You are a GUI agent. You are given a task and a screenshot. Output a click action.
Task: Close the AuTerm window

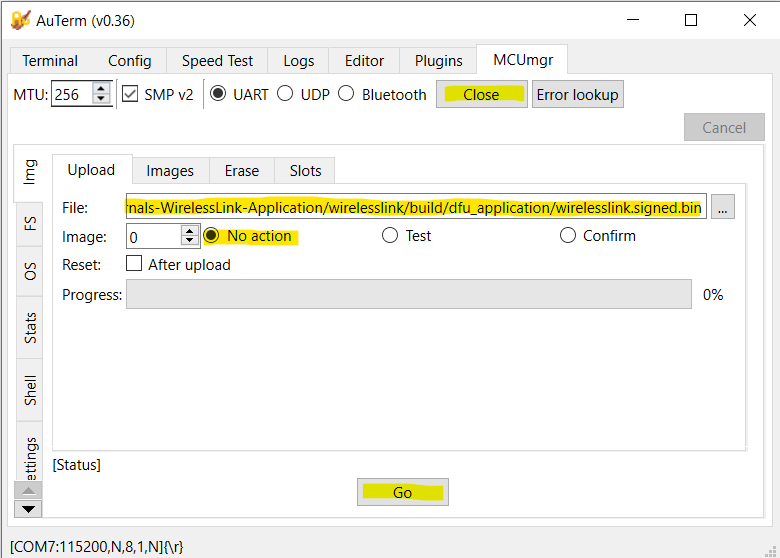click(750, 20)
